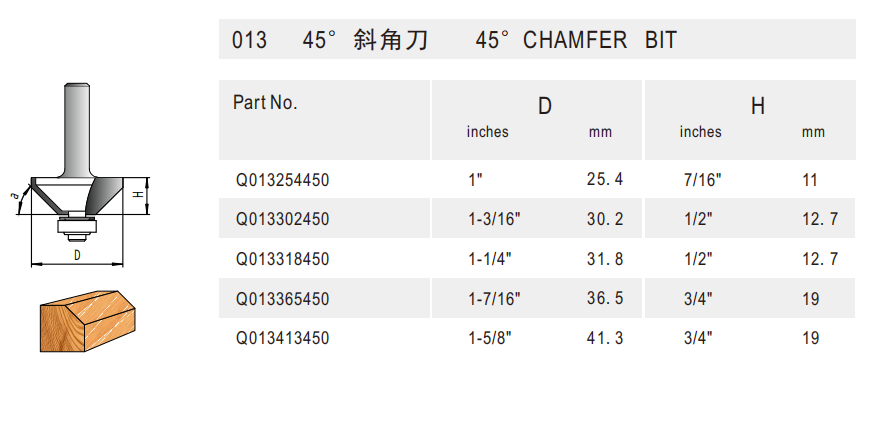Open part number Q013302450
The image size is (890, 432).
[283, 220]
